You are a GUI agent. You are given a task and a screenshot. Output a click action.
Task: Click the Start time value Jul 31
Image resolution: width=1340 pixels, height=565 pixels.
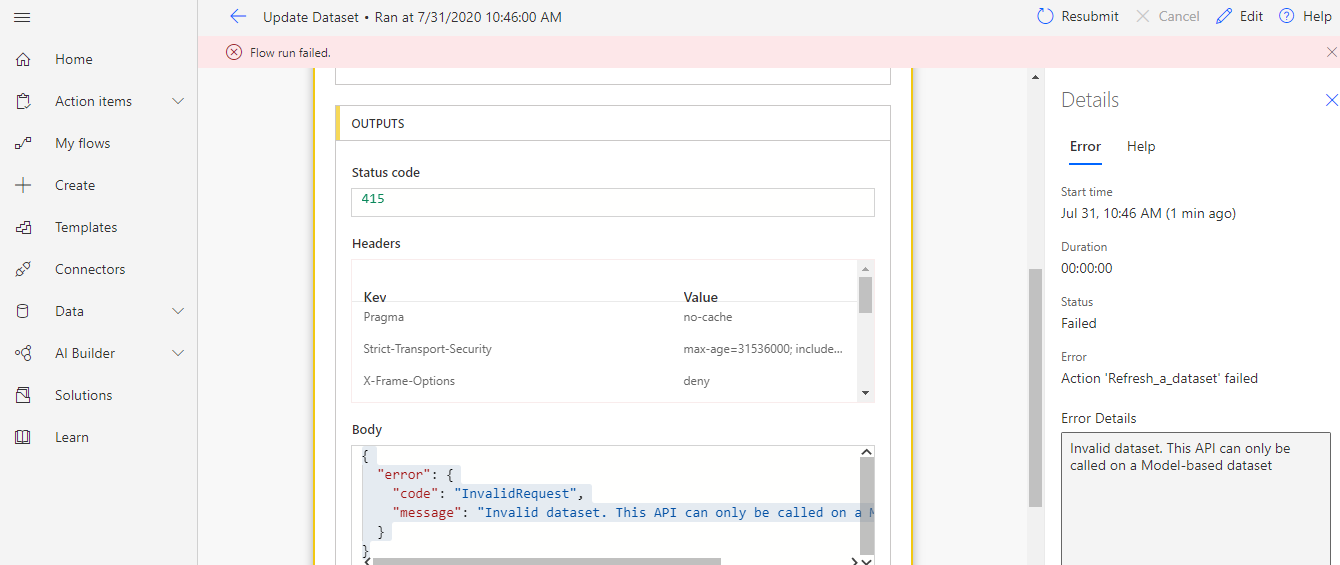(x=1148, y=213)
